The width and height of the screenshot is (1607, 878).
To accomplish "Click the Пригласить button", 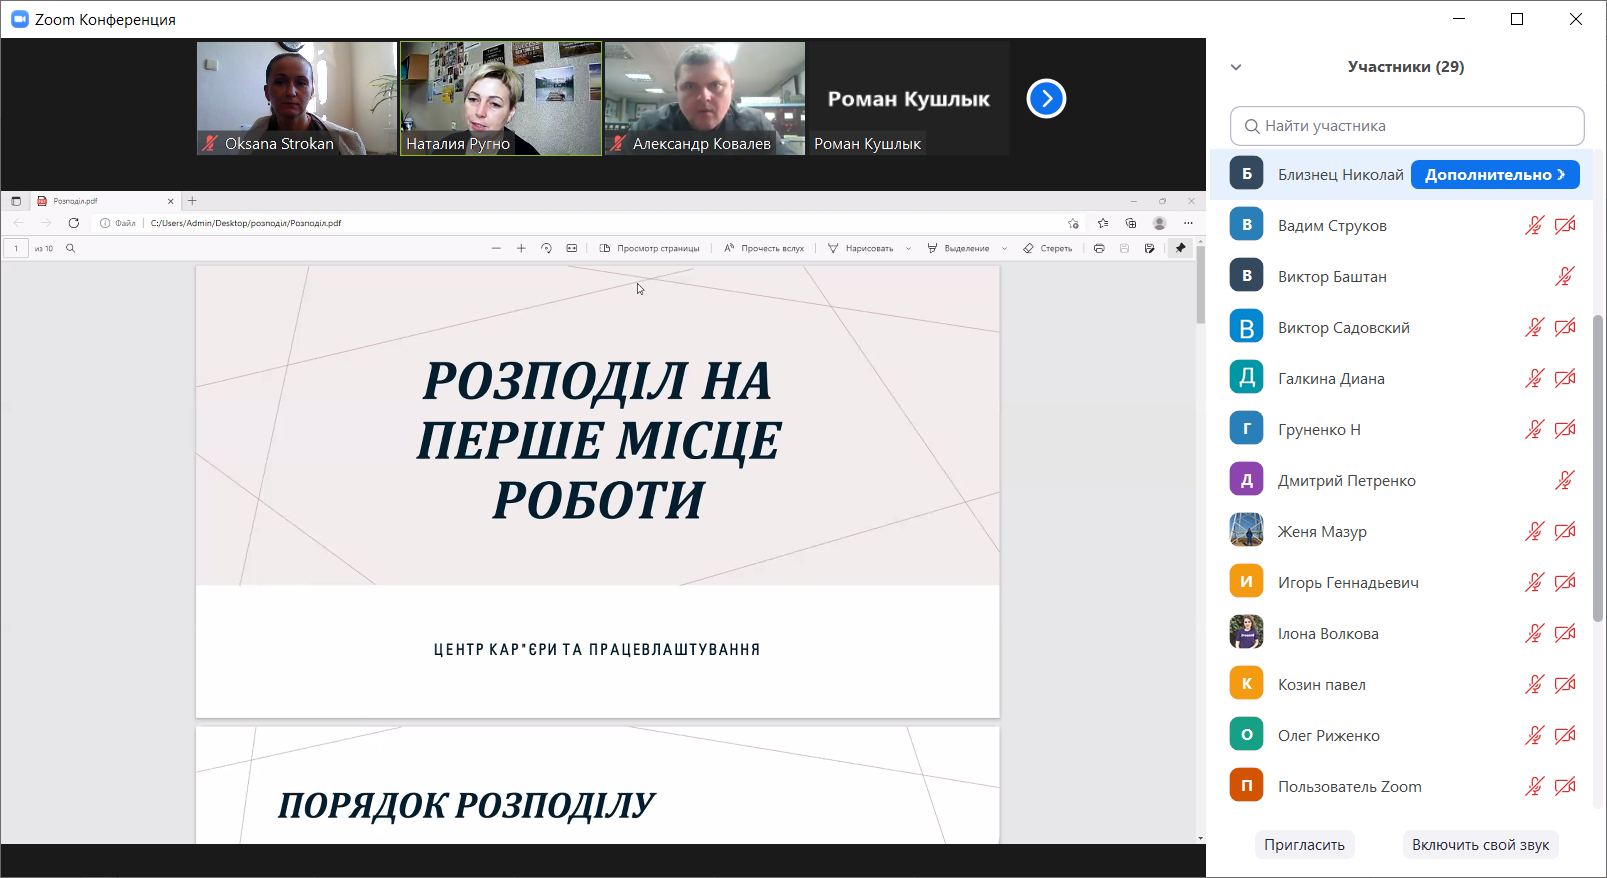I will click(1304, 845).
